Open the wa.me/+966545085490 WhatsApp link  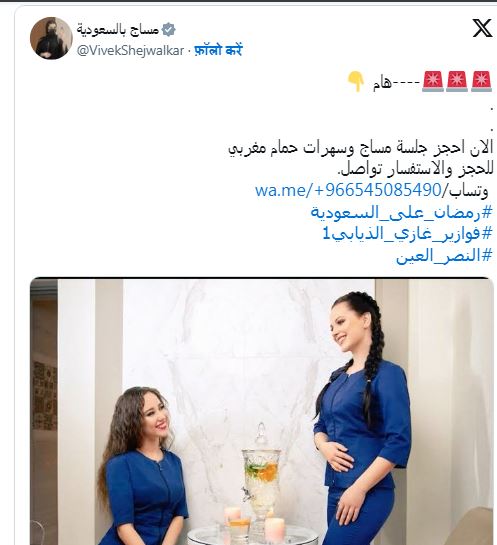(348, 190)
